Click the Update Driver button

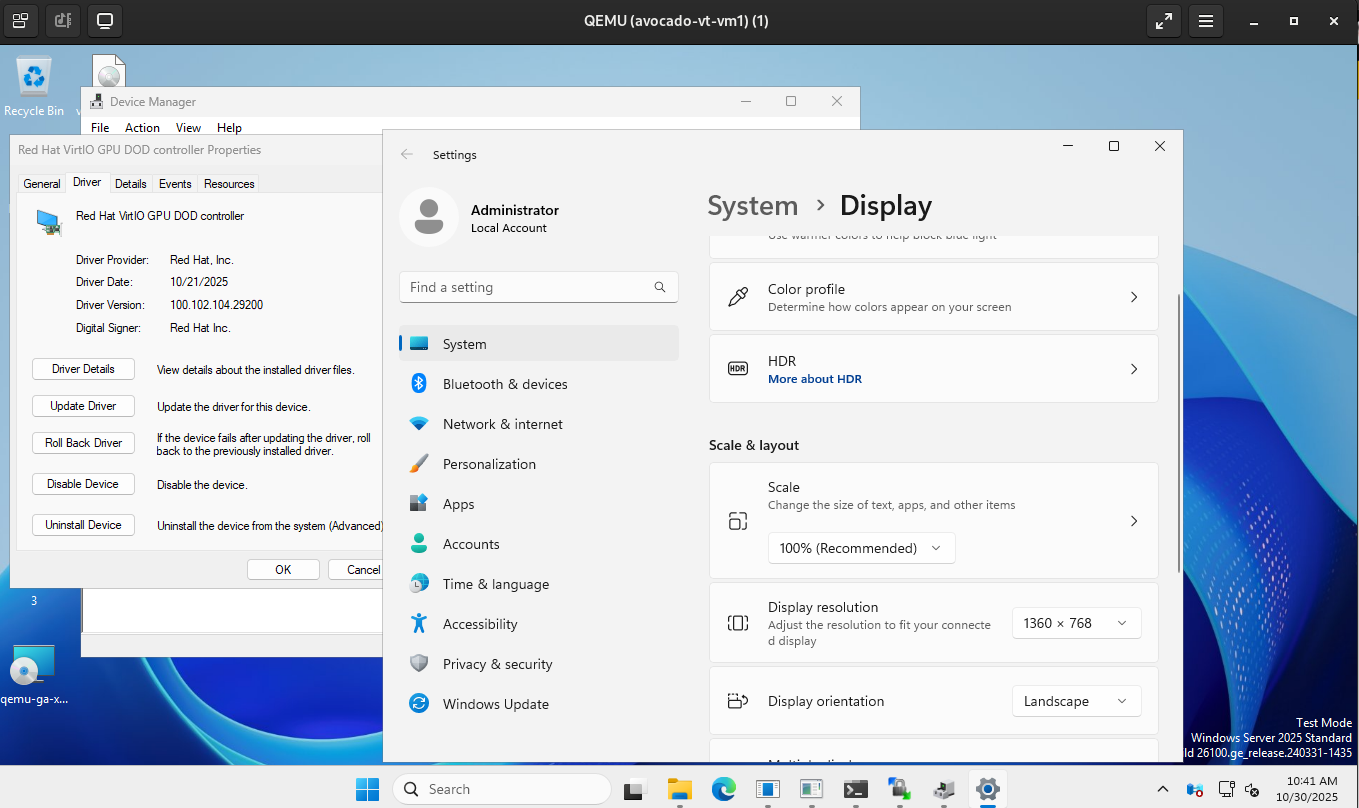(83, 406)
